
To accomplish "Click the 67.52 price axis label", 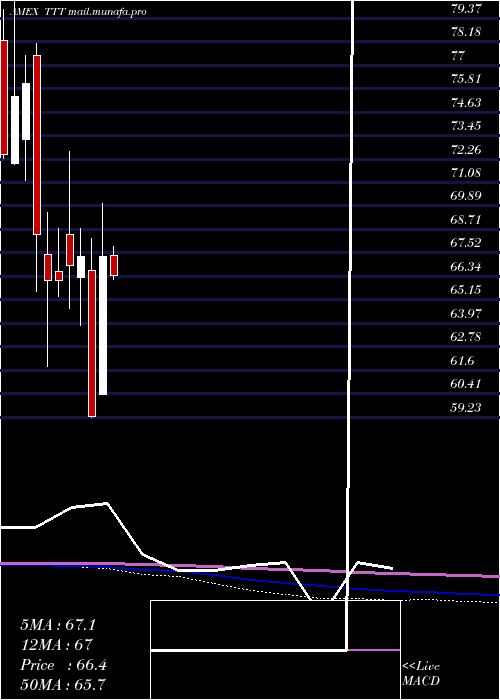I will point(466,243).
